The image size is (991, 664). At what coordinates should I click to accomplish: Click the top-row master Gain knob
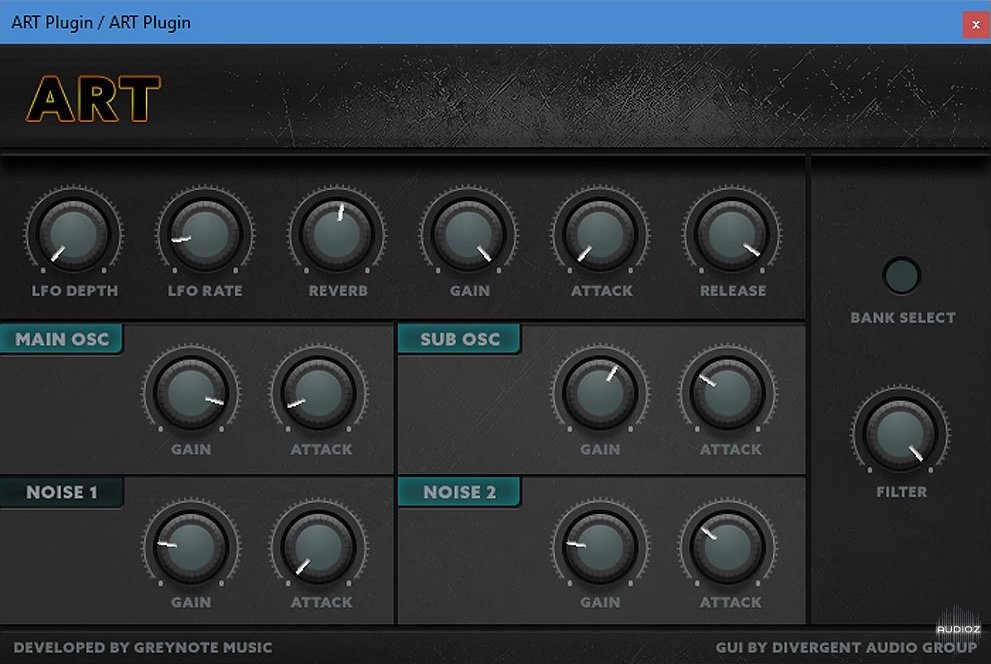click(x=468, y=235)
